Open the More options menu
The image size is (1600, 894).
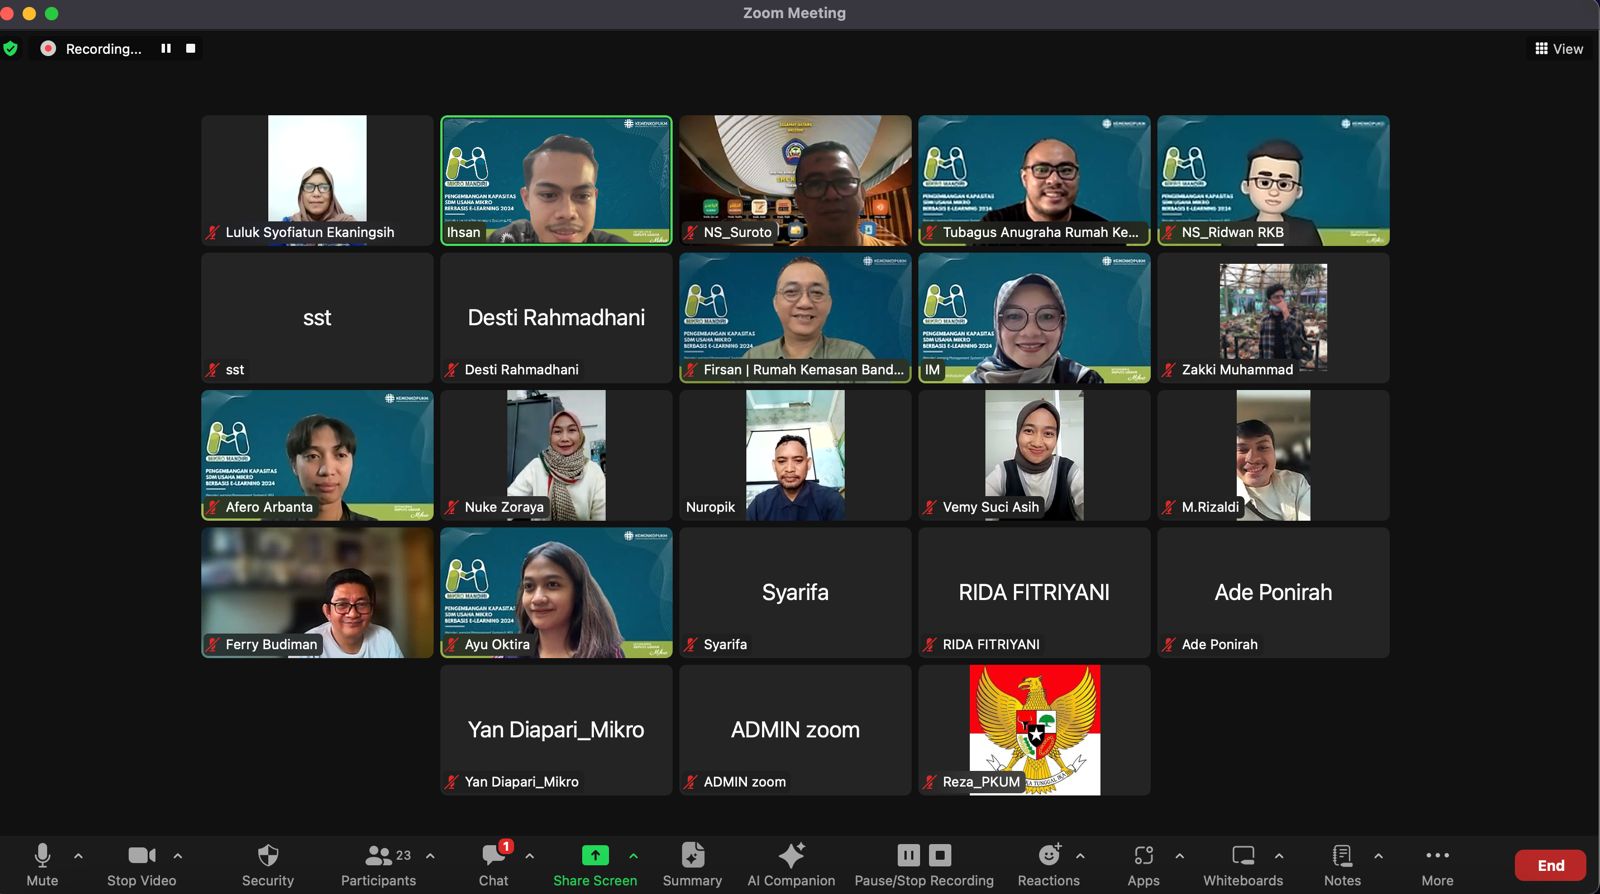point(1437,864)
